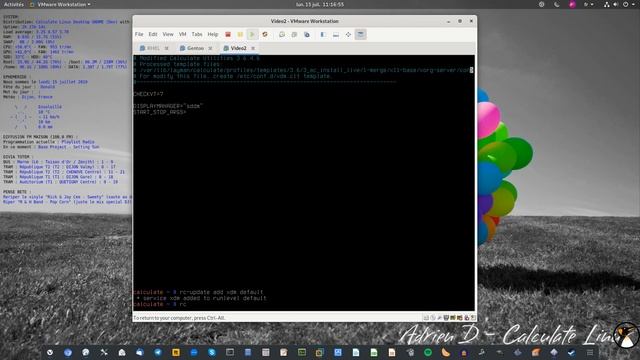Take a snapshot with the clock-camera toolbar icon
This screenshot has width=640, height=360.
(x=282, y=35)
